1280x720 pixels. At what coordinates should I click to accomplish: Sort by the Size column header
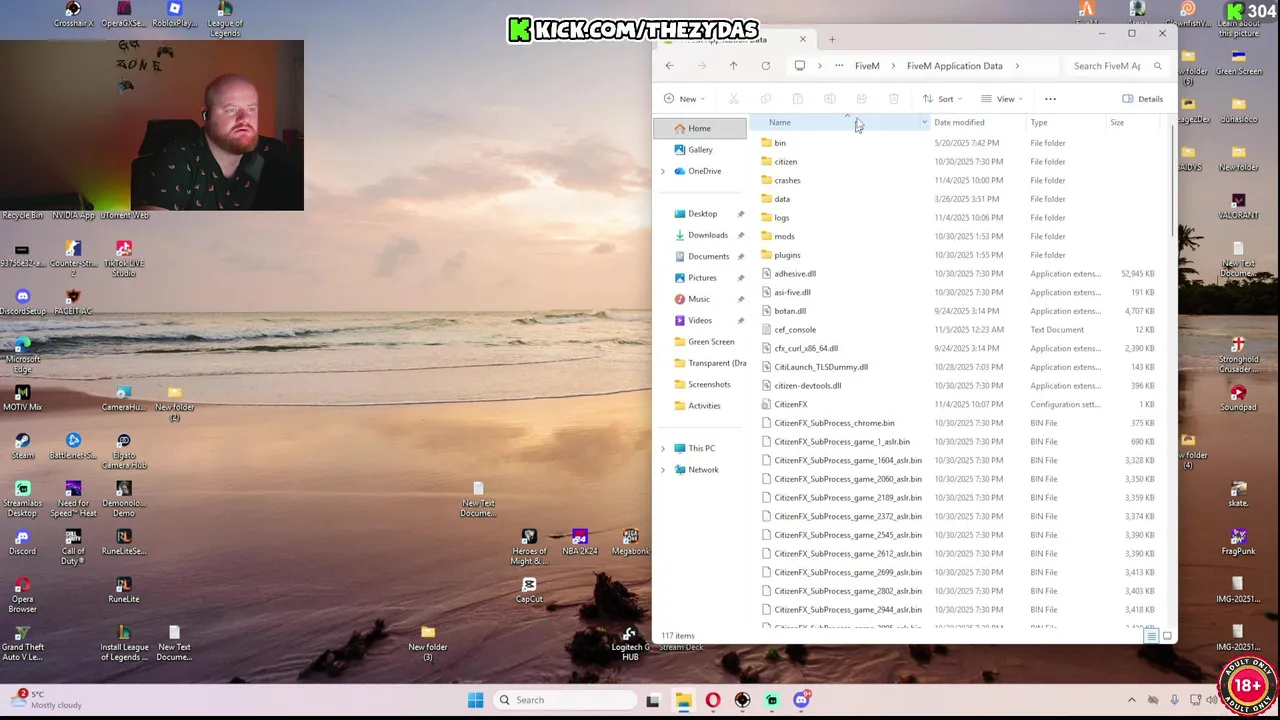click(x=1117, y=122)
